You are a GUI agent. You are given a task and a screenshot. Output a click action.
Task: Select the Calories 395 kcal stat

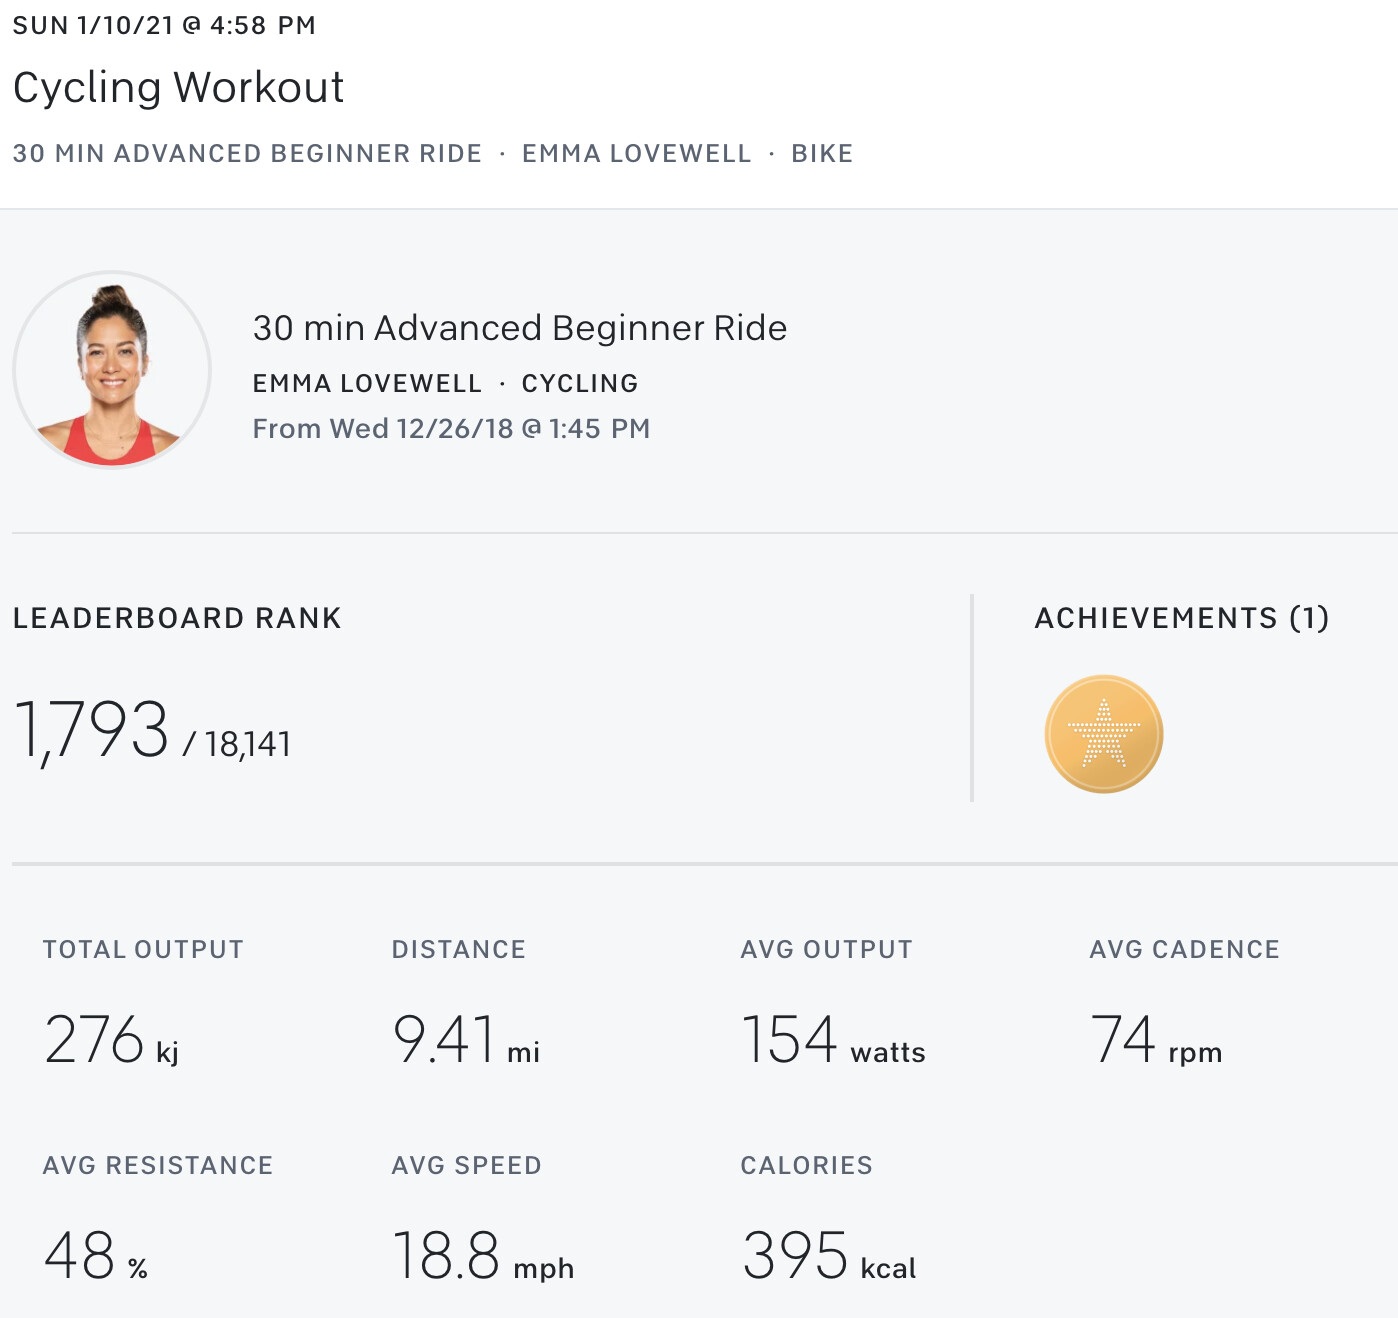tap(828, 1255)
